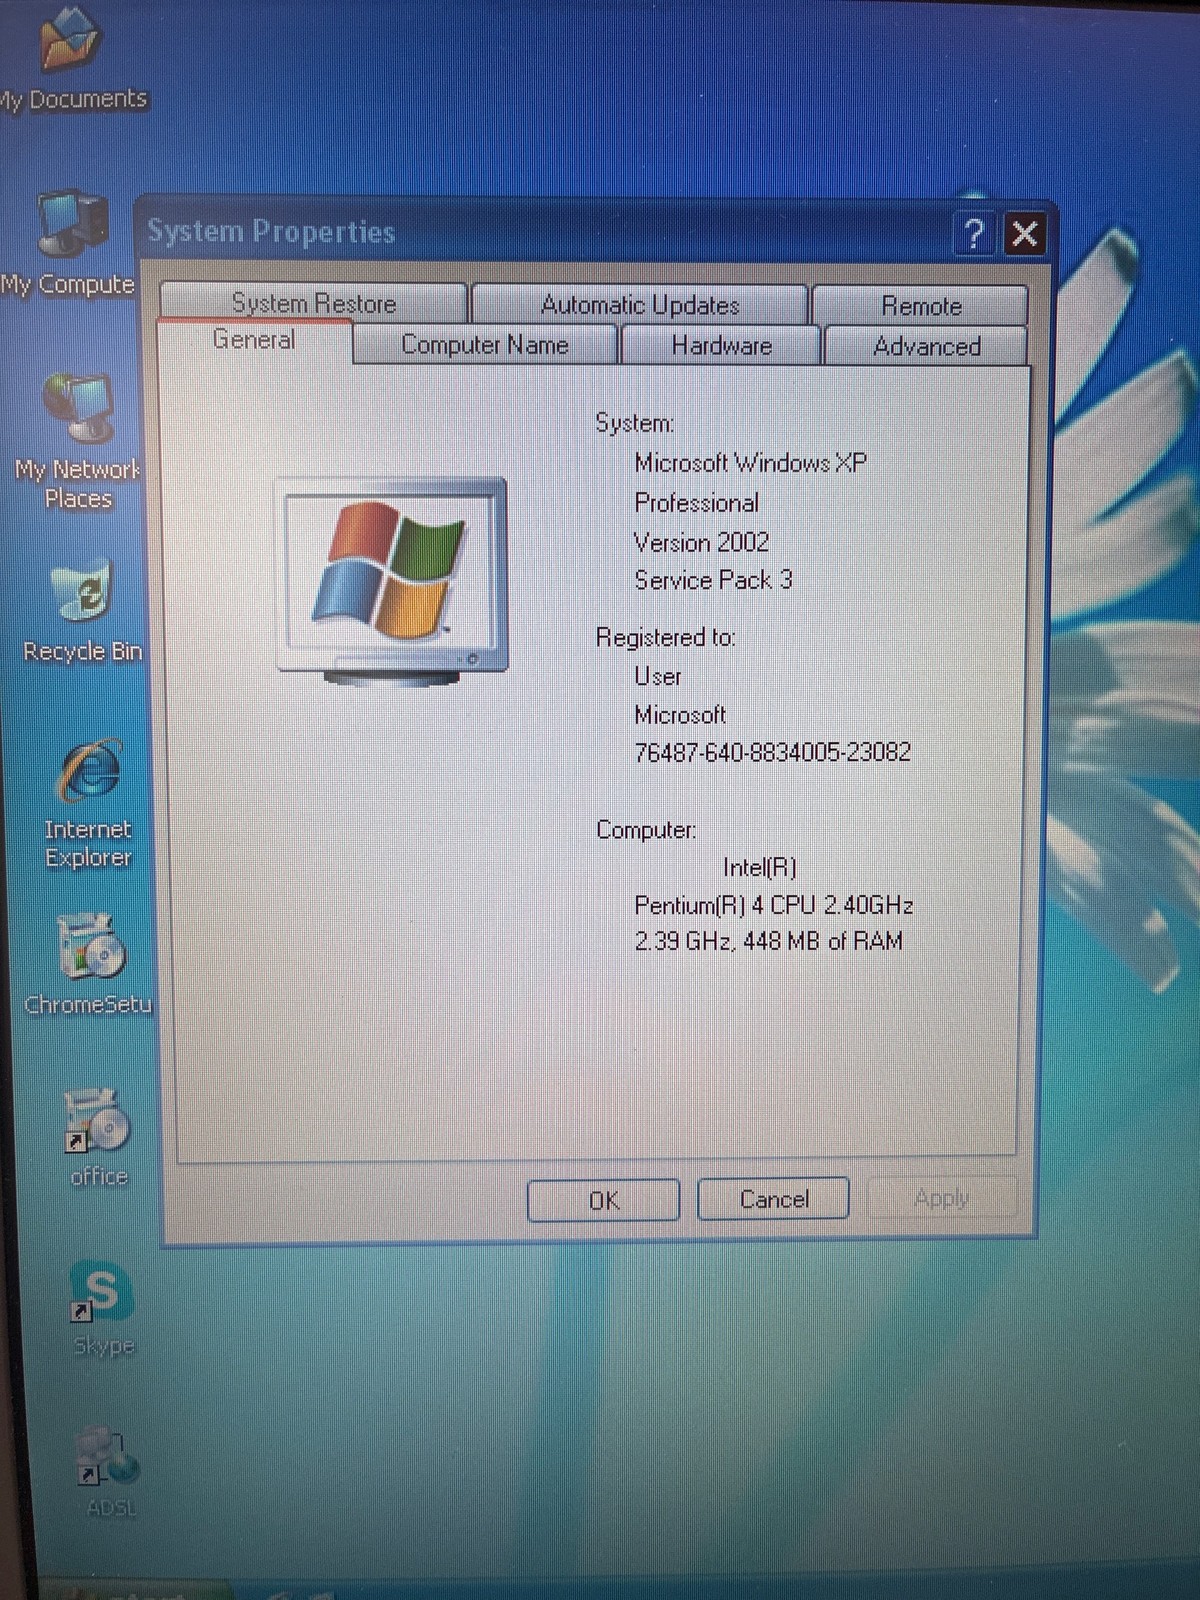Switch to the Automatic Updates tab

640,304
